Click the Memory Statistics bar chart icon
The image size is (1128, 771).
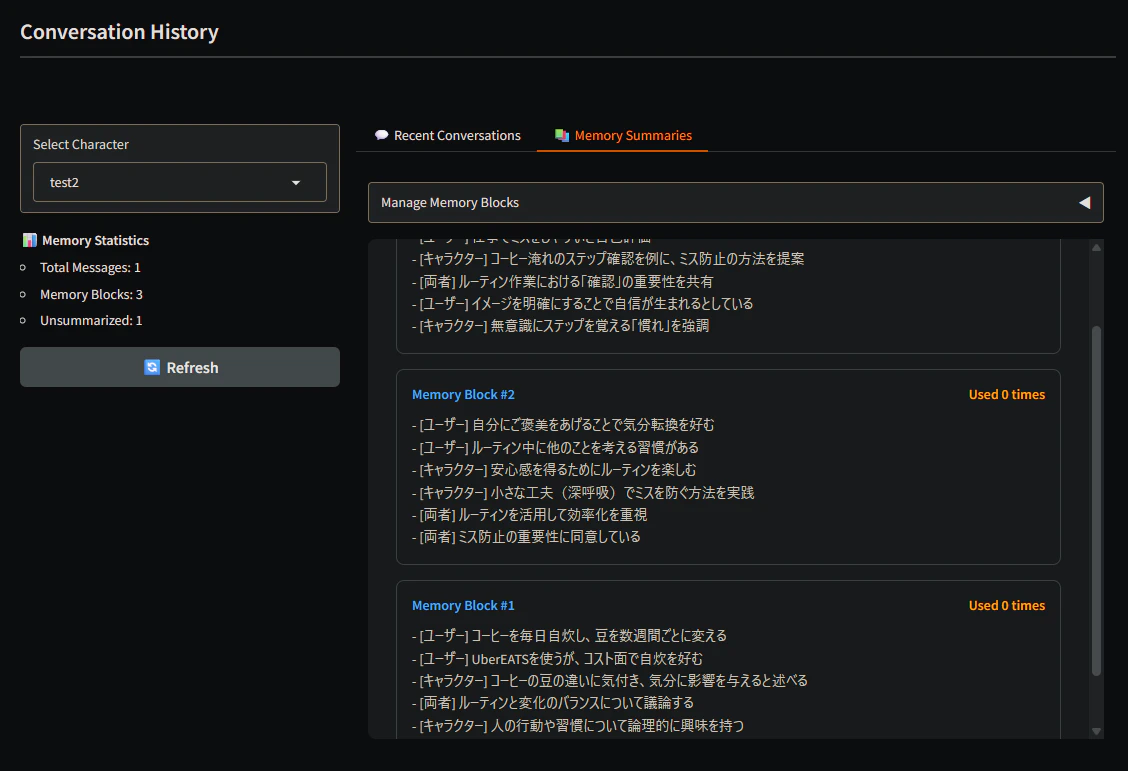(x=29, y=240)
